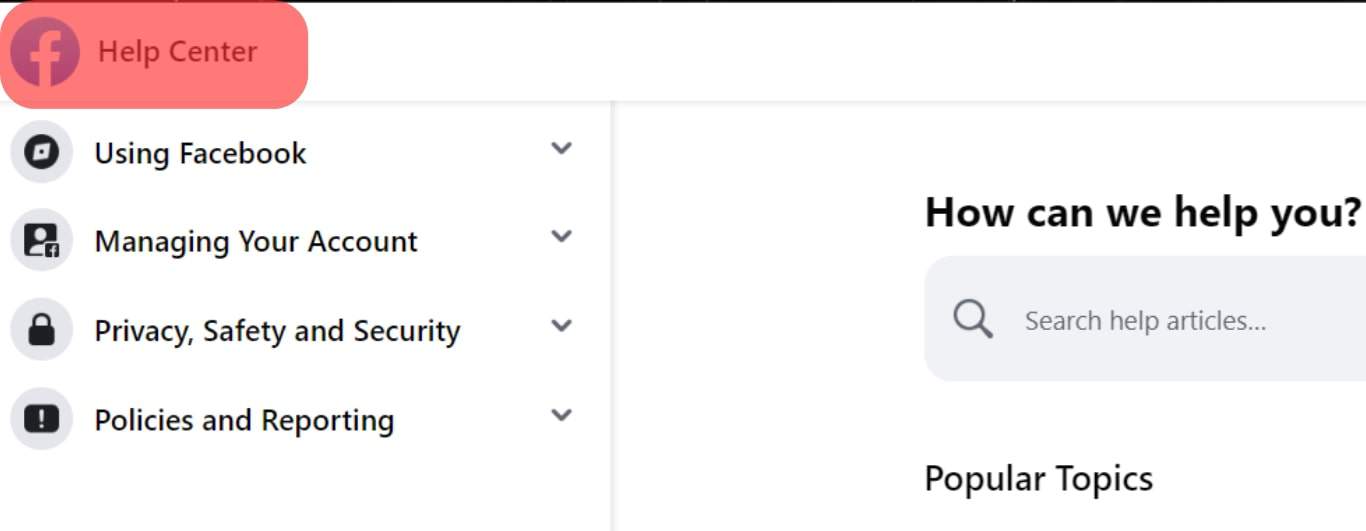Expand the Policies and Reporting chevron
Viewport: 1366px width, 531px height.
click(x=562, y=414)
